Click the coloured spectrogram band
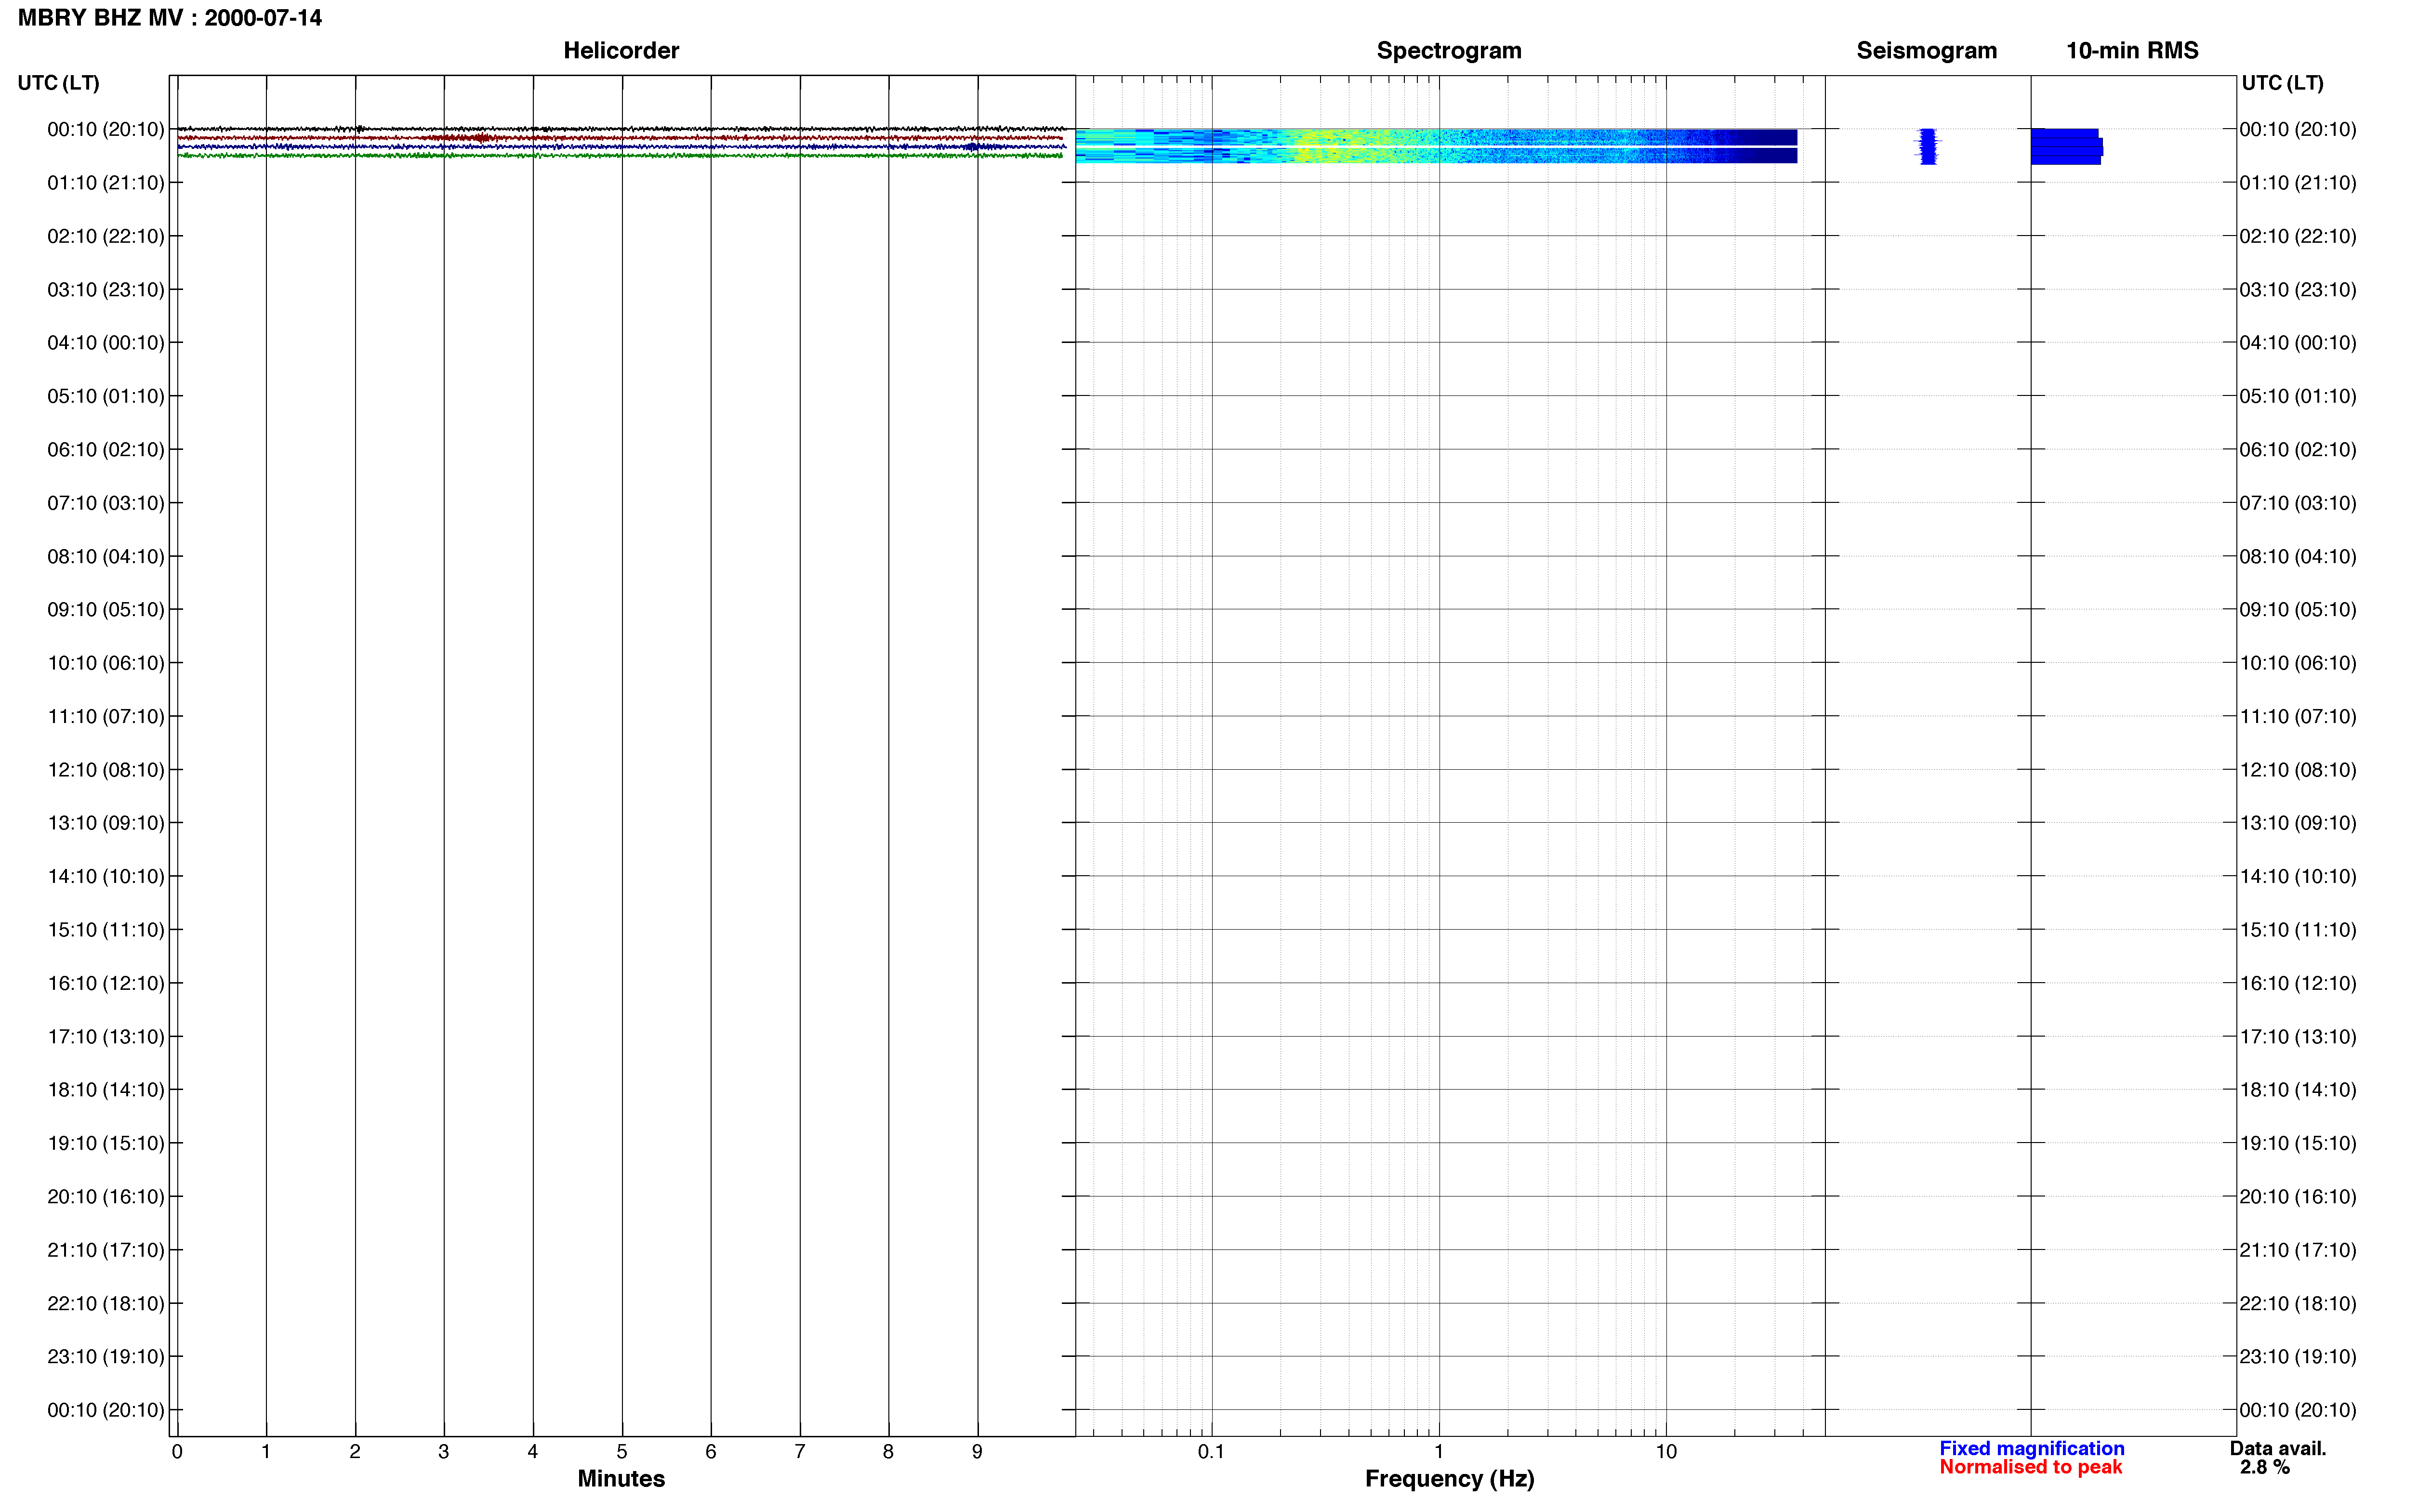The image size is (2418, 1512). coord(1436,146)
